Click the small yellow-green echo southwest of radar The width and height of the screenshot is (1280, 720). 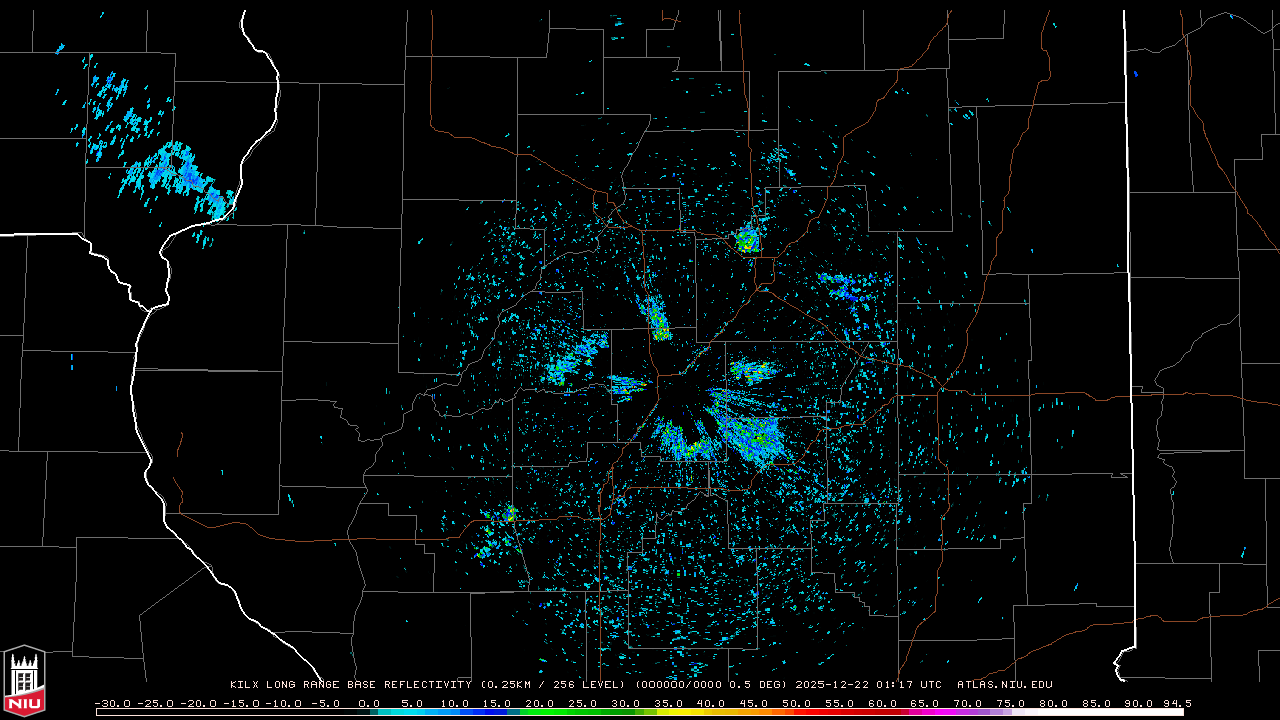point(508,515)
